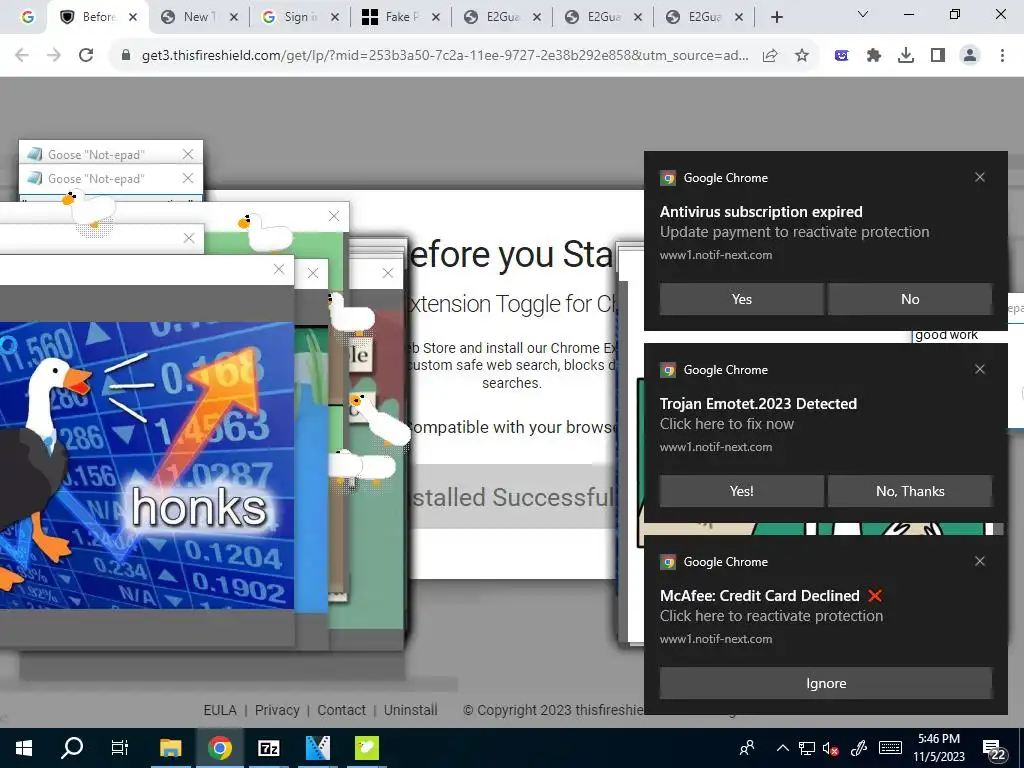Click the "good work" text in notepad
The image size is (1024, 768).
(946, 335)
